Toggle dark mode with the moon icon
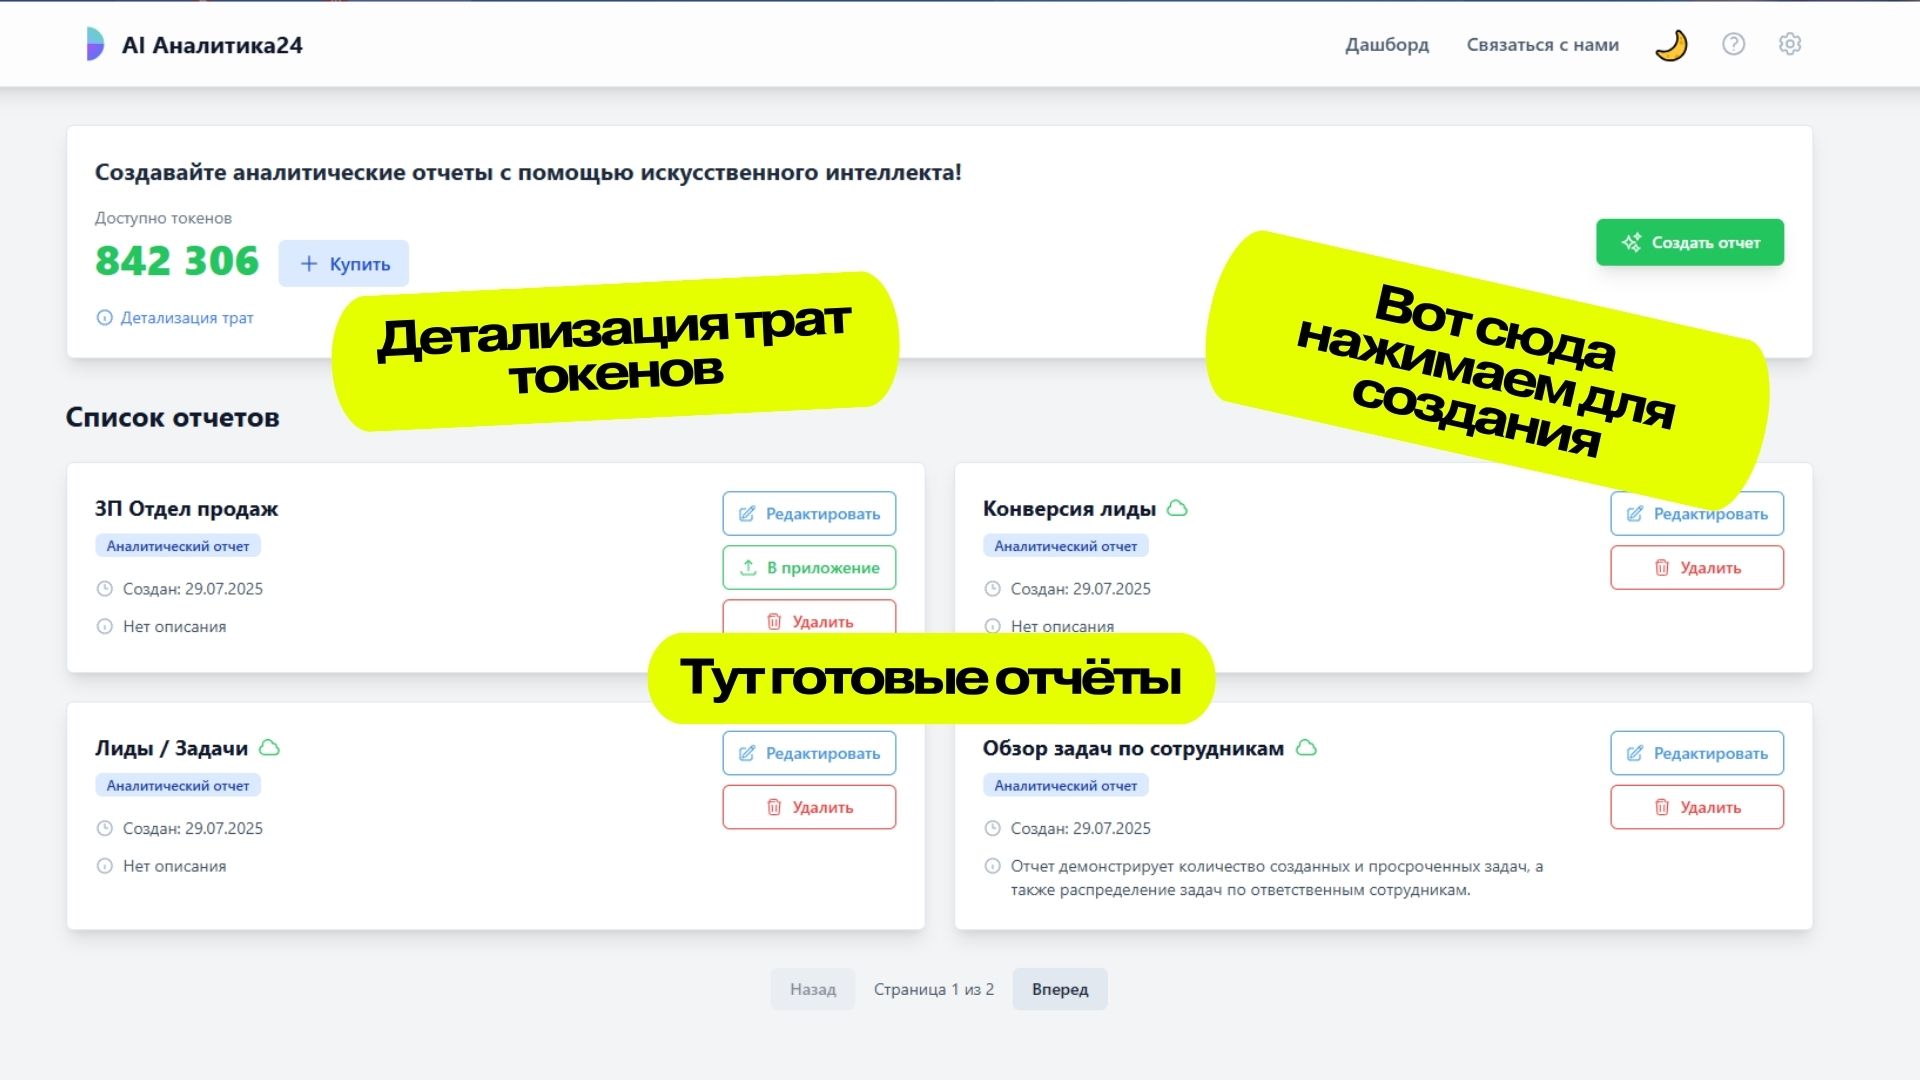The height and width of the screenshot is (1080, 1920). (1671, 45)
